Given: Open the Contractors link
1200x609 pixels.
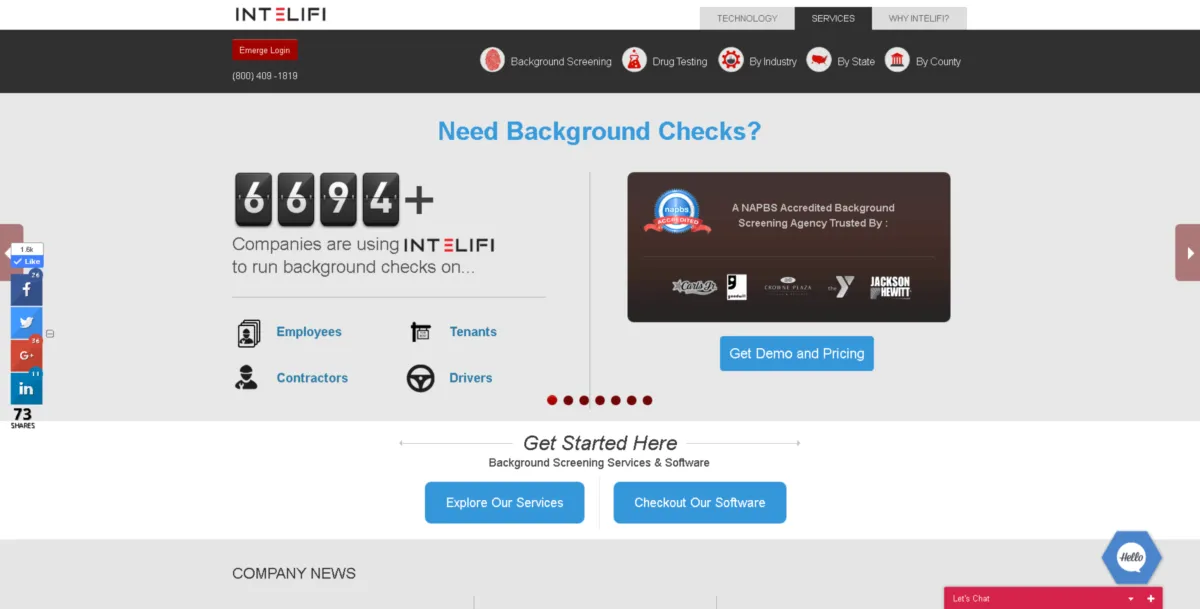Looking at the screenshot, I should [x=312, y=378].
